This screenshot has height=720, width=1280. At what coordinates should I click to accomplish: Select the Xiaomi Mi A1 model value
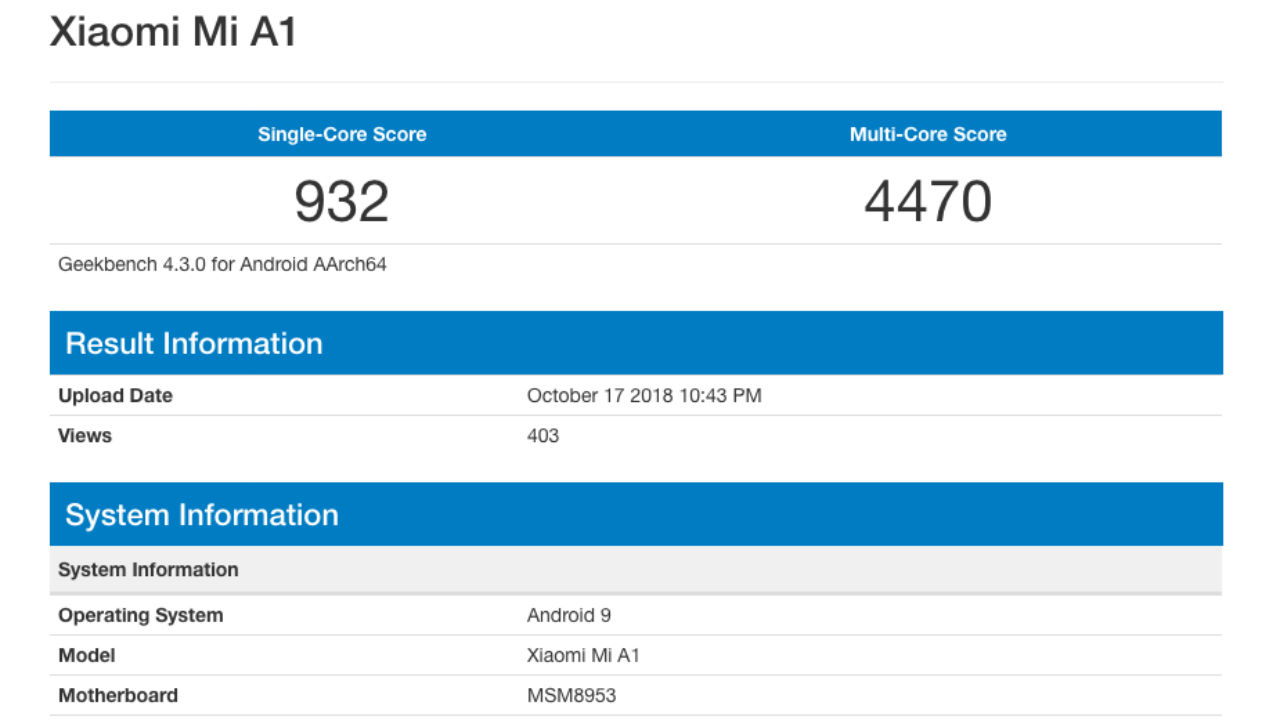tap(583, 656)
